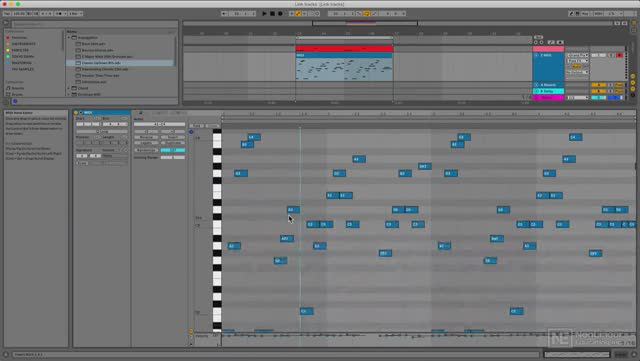The width and height of the screenshot is (640, 361).
Task: Click the MIDI editor time ruler
Action: point(429,114)
